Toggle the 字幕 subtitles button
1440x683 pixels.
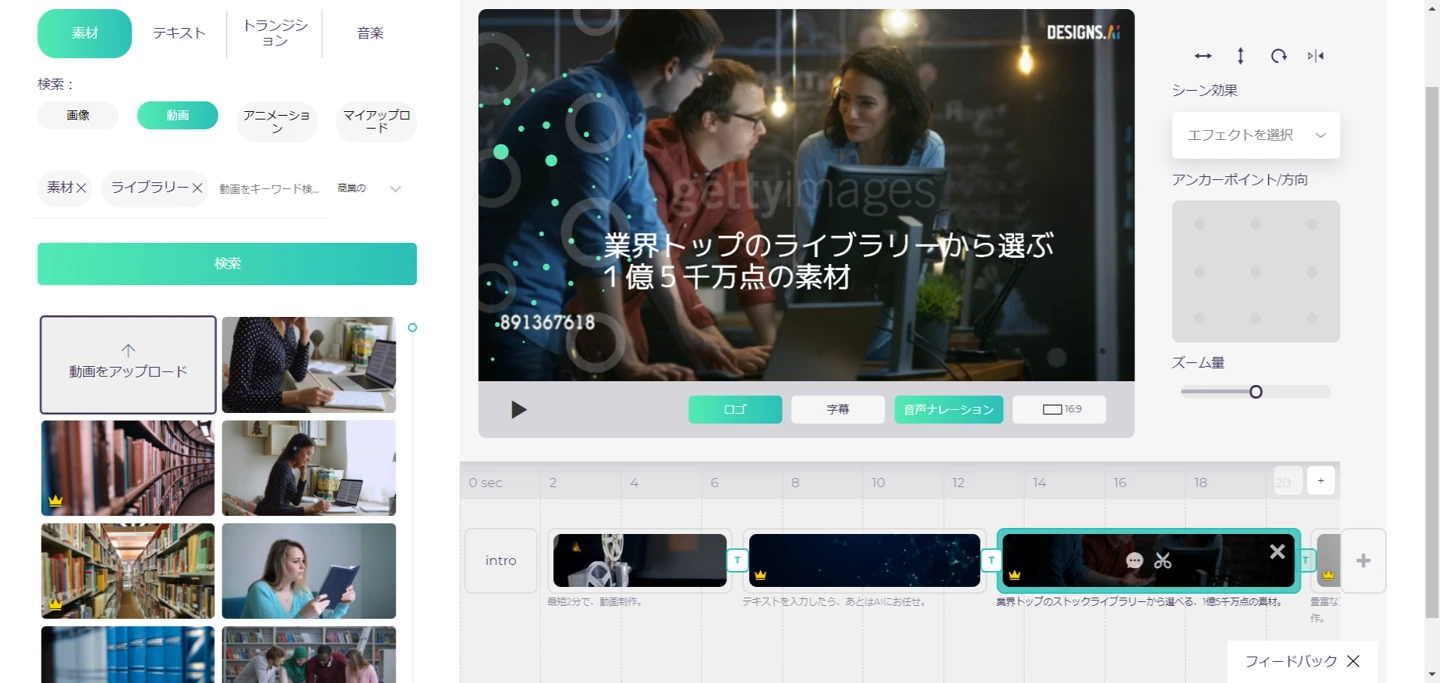[x=838, y=409]
